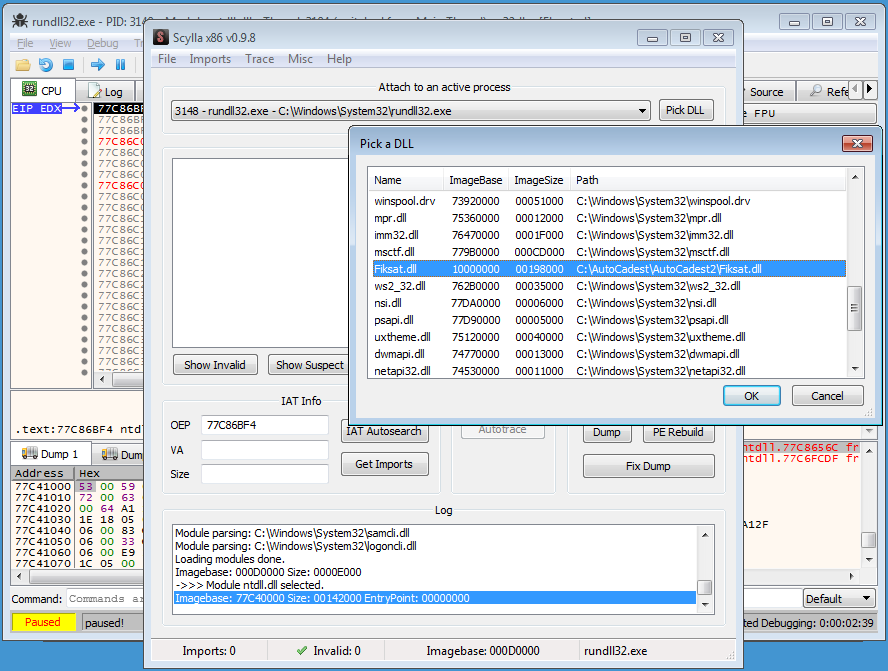Sort DLL list by ImageSize column
This screenshot has width=888, height=671.
(x=539, y=180)
